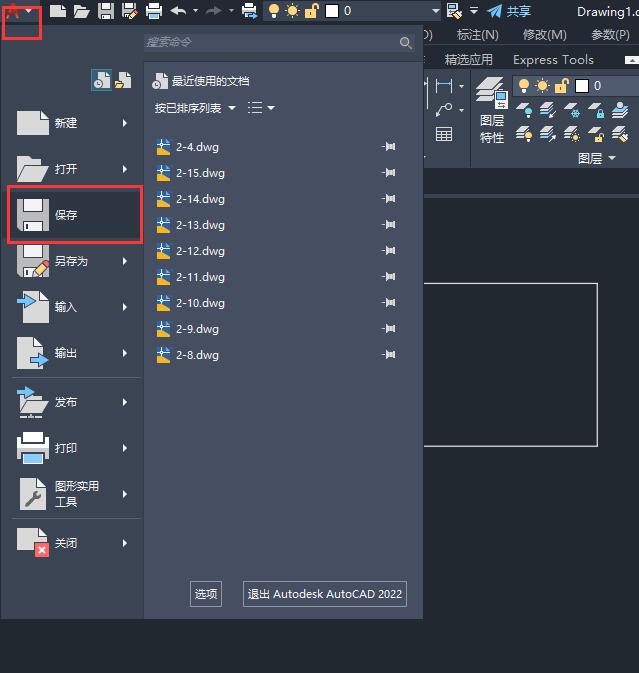Choose Save As (另存为) in application menu
Viewport: 639px width, 673px height.
tap(74, 261)
